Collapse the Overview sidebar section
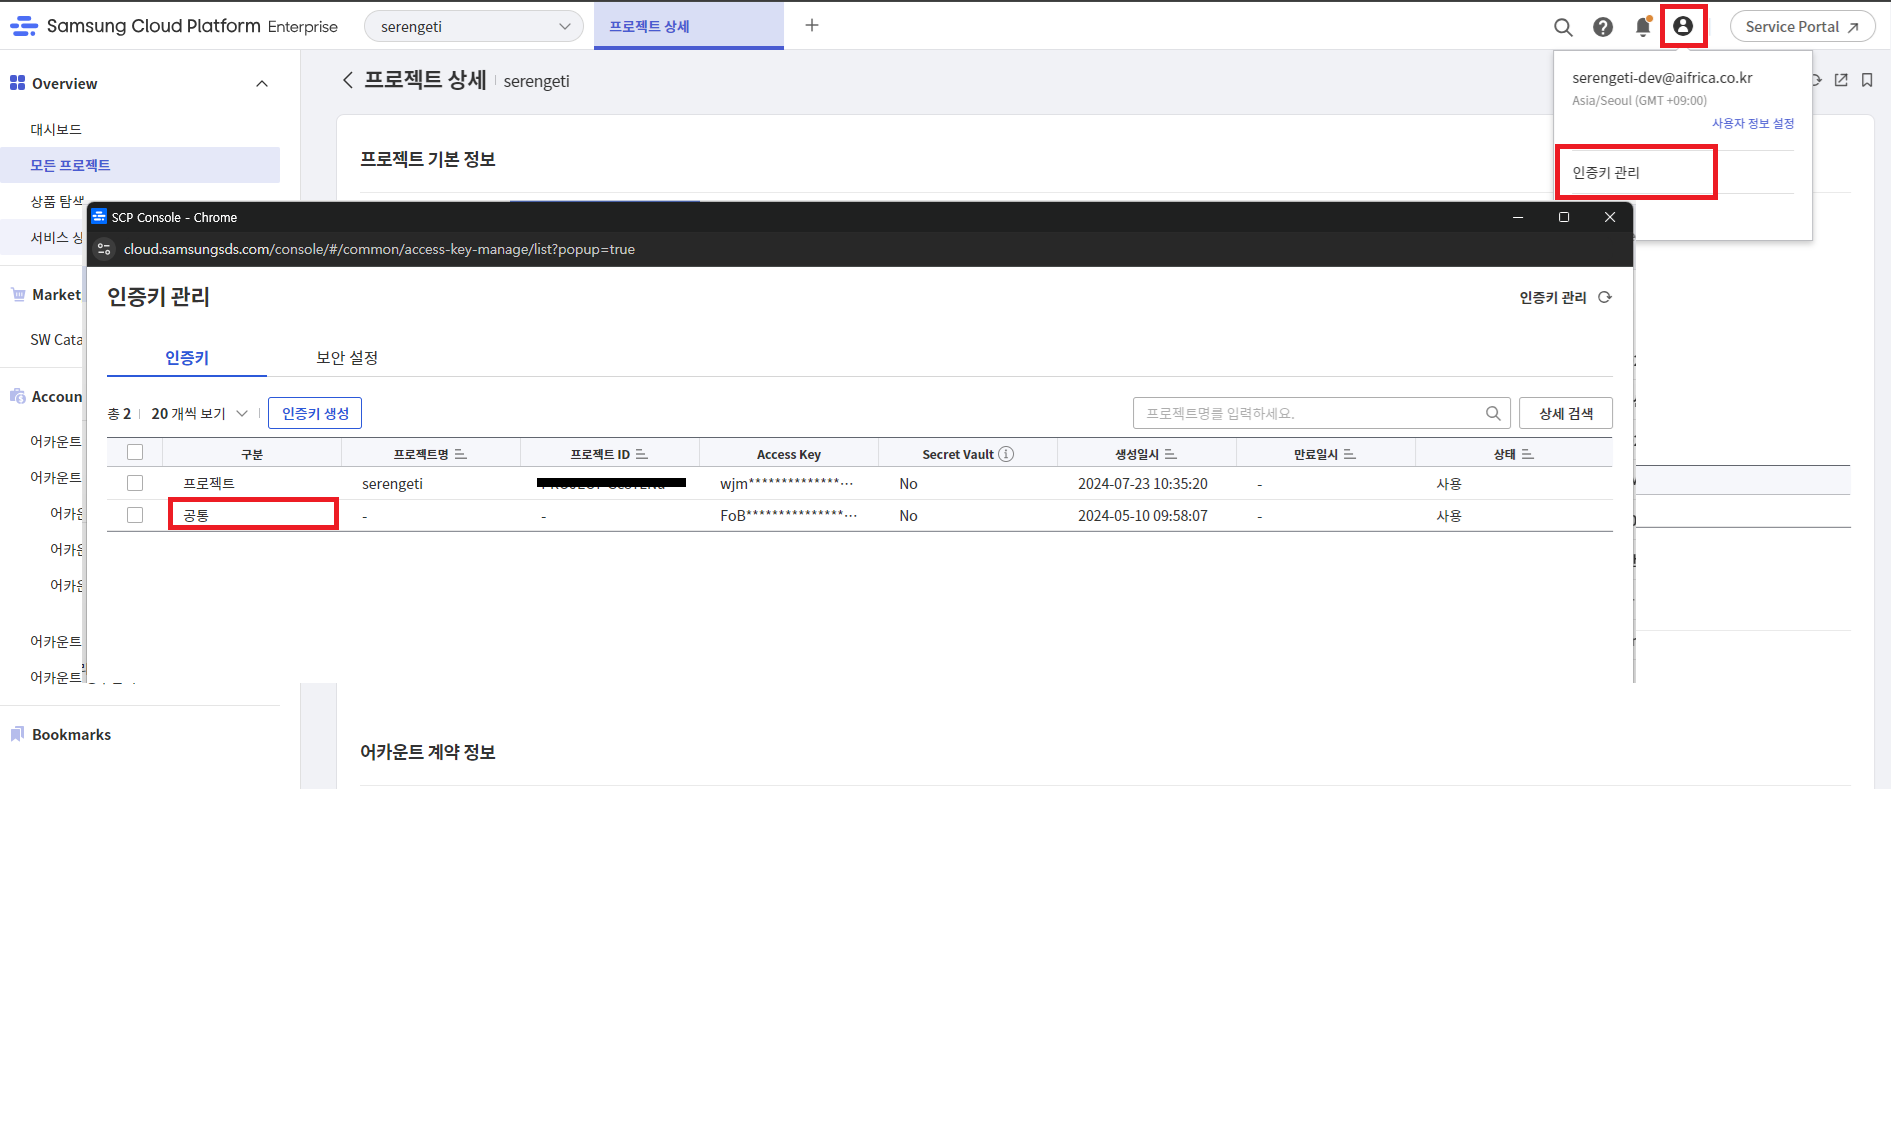Viewport: 1891px width, 1122px height. (x=262, y=84)
